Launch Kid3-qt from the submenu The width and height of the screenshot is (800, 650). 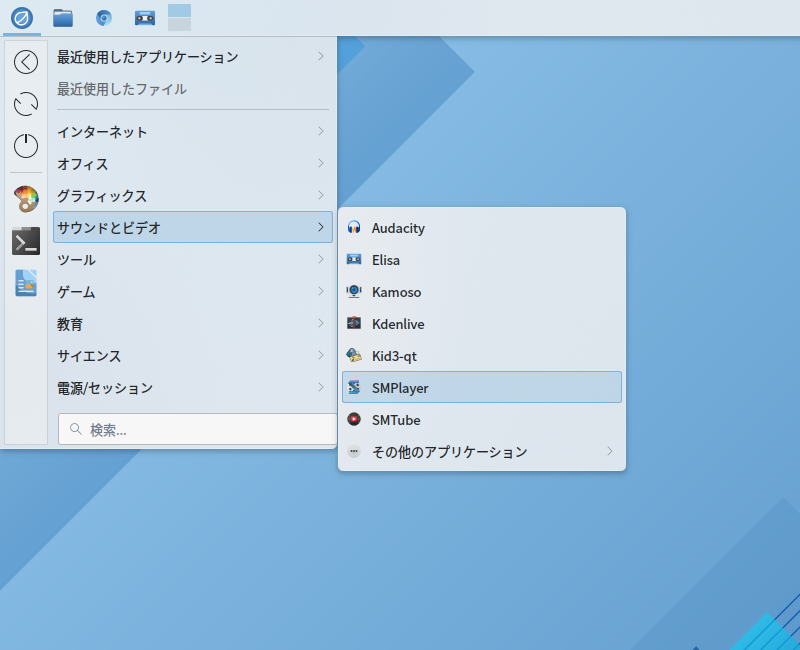click(482, 356)
